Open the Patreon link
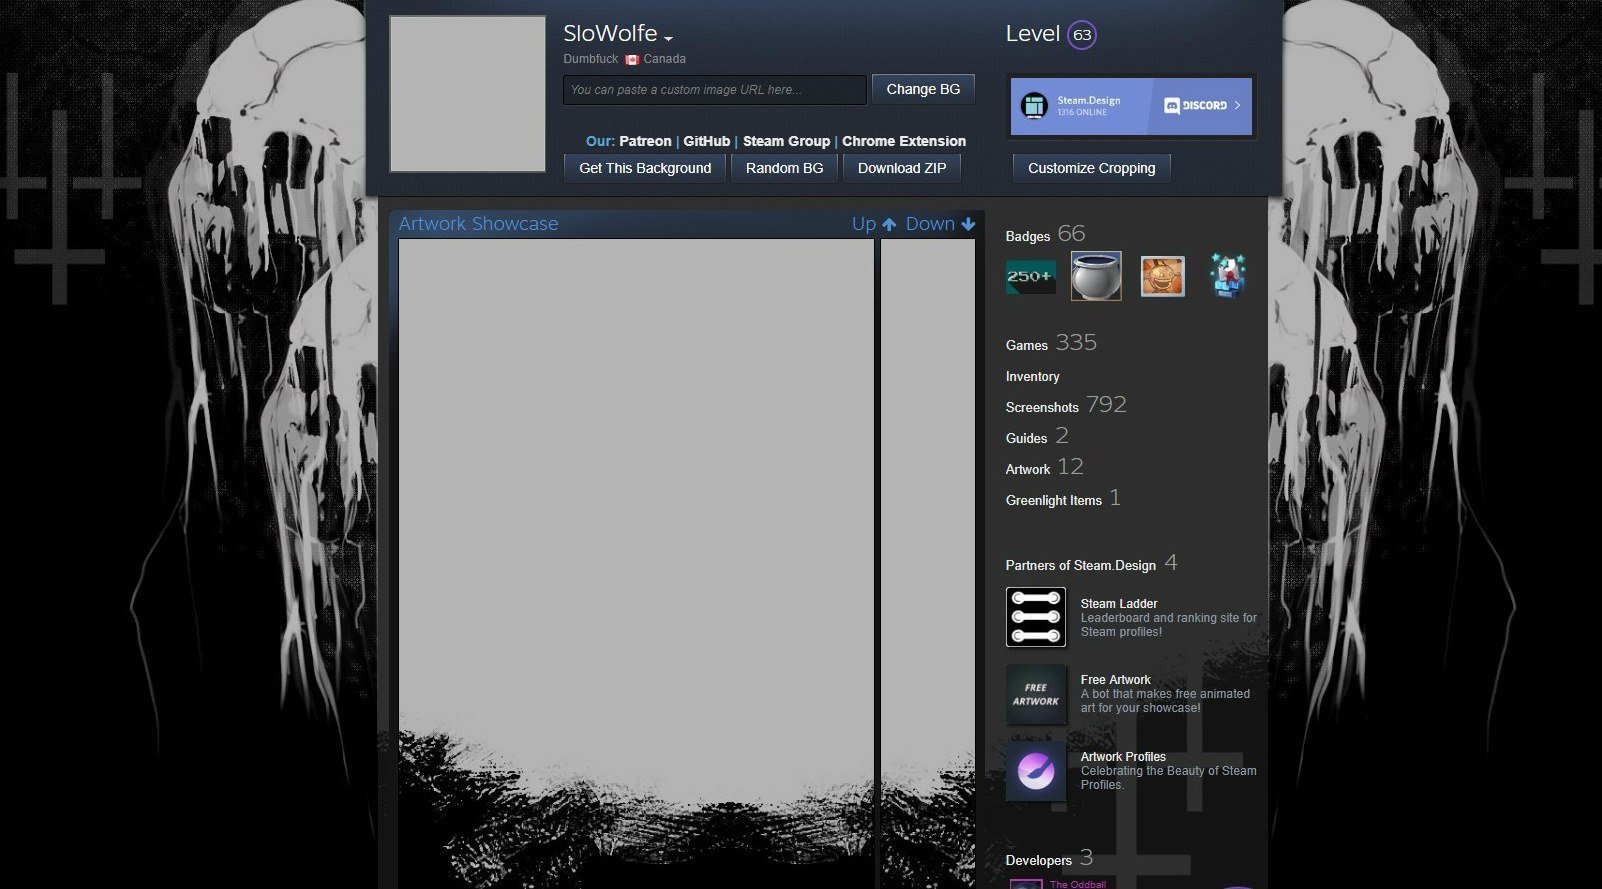The width and height of the screenshot is (1602, 889). 645,141
